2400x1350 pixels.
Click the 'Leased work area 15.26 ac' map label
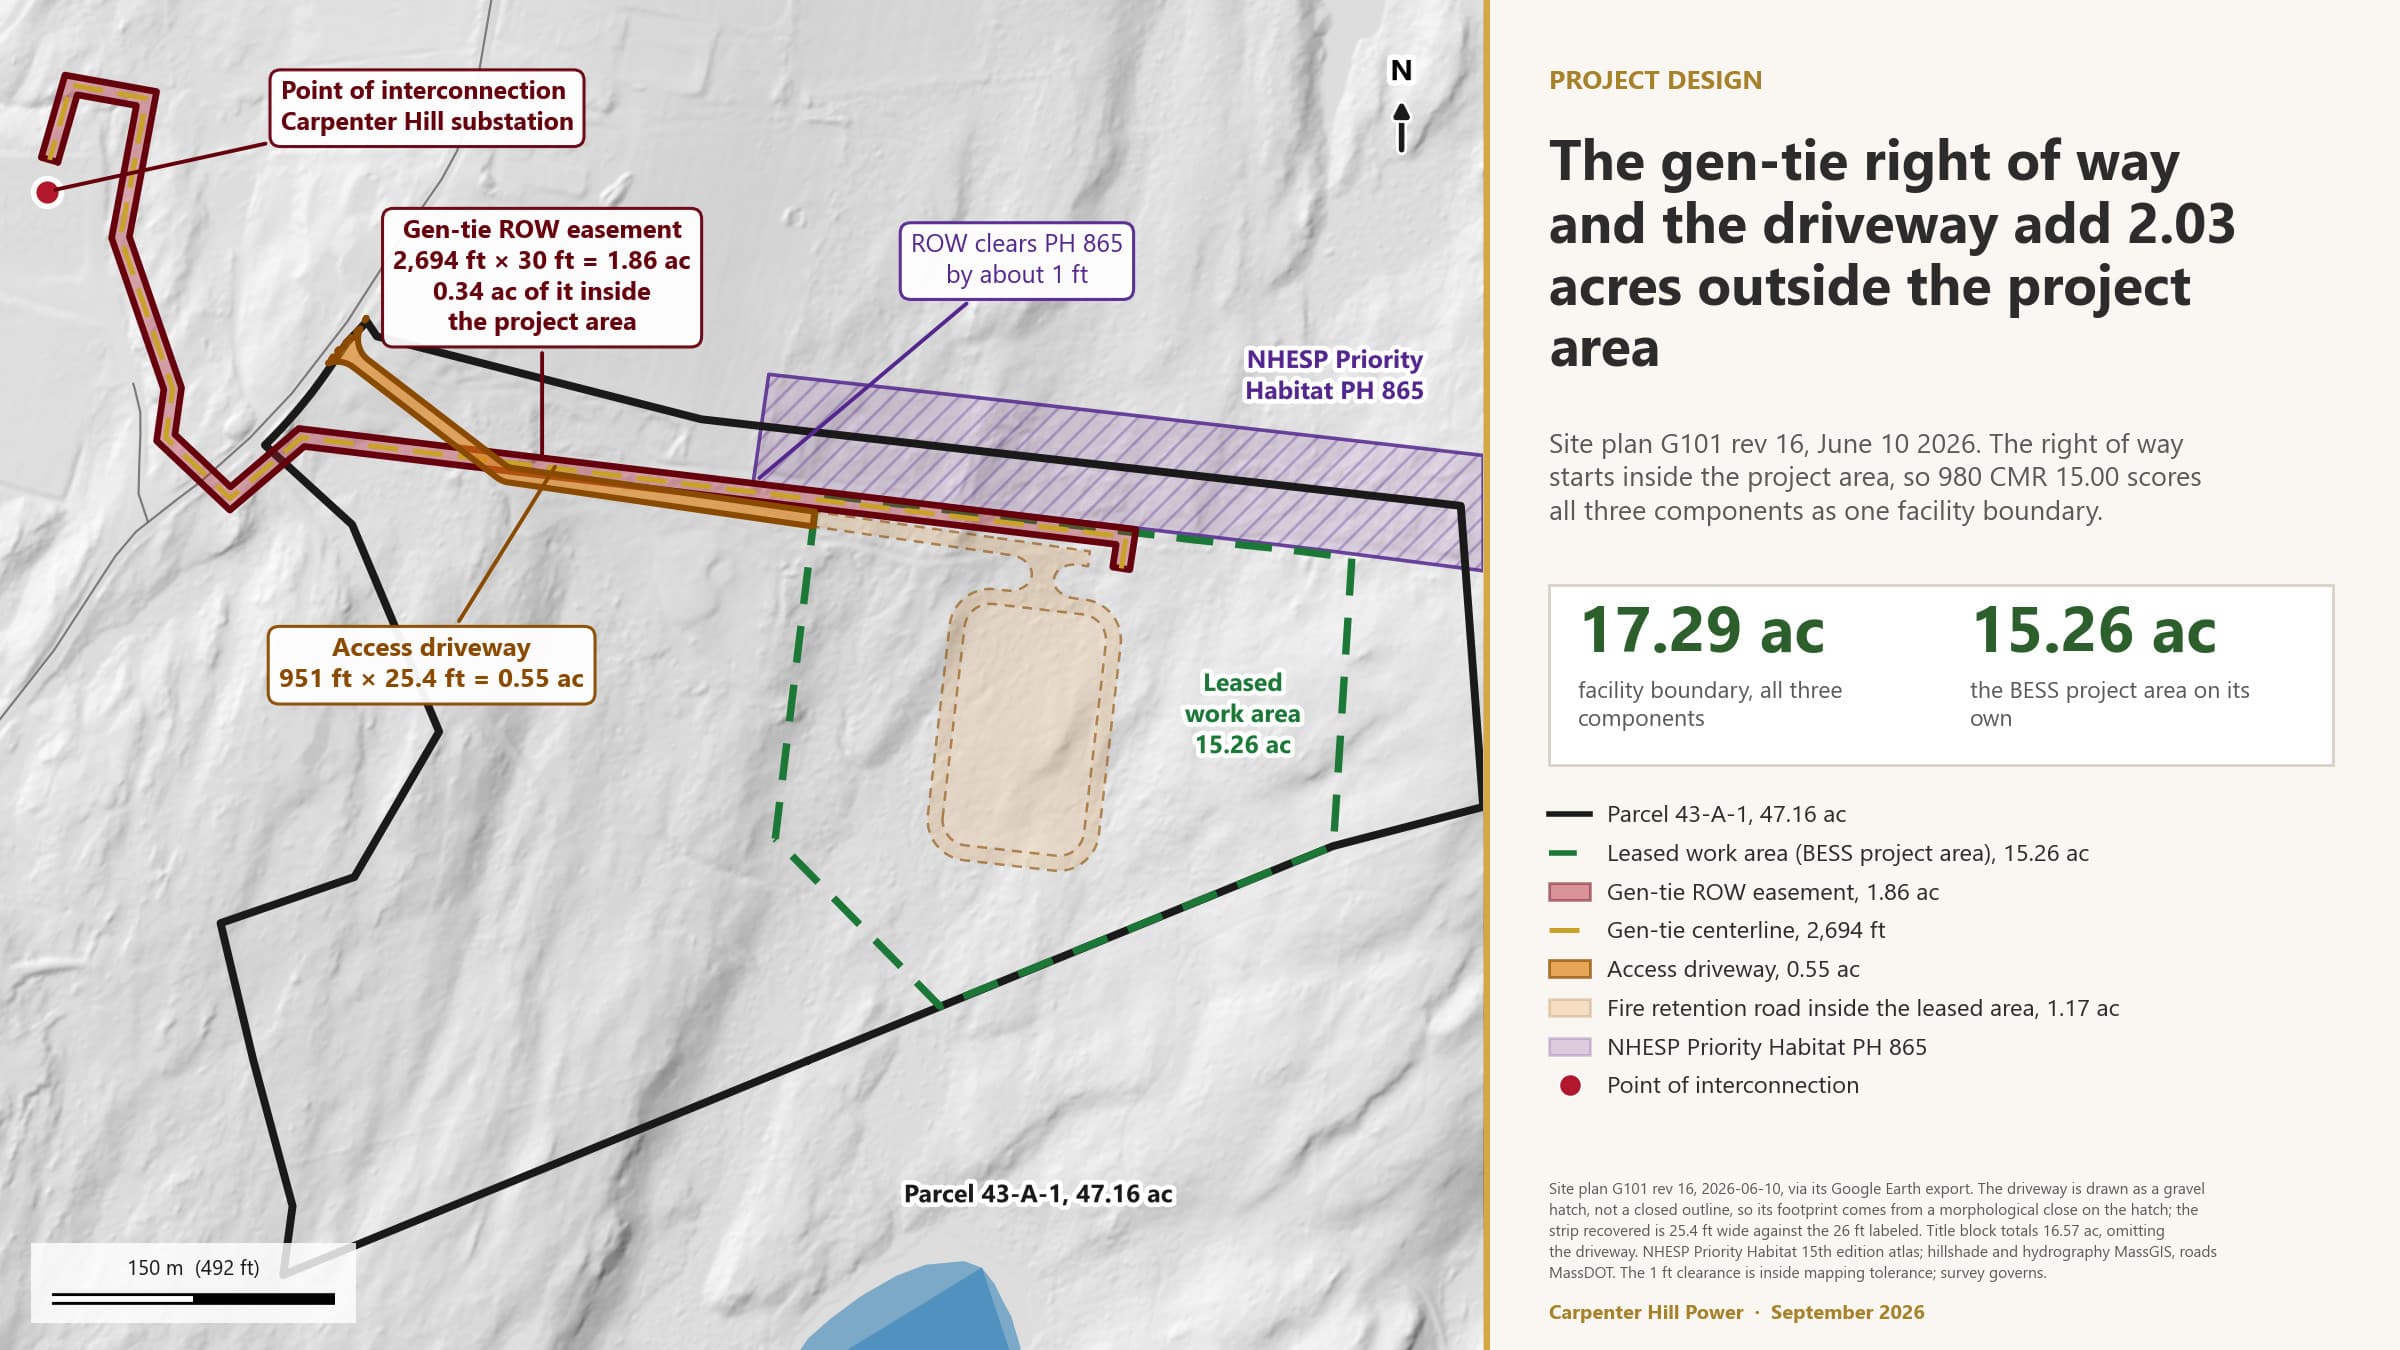click(x=1242, y=713)
